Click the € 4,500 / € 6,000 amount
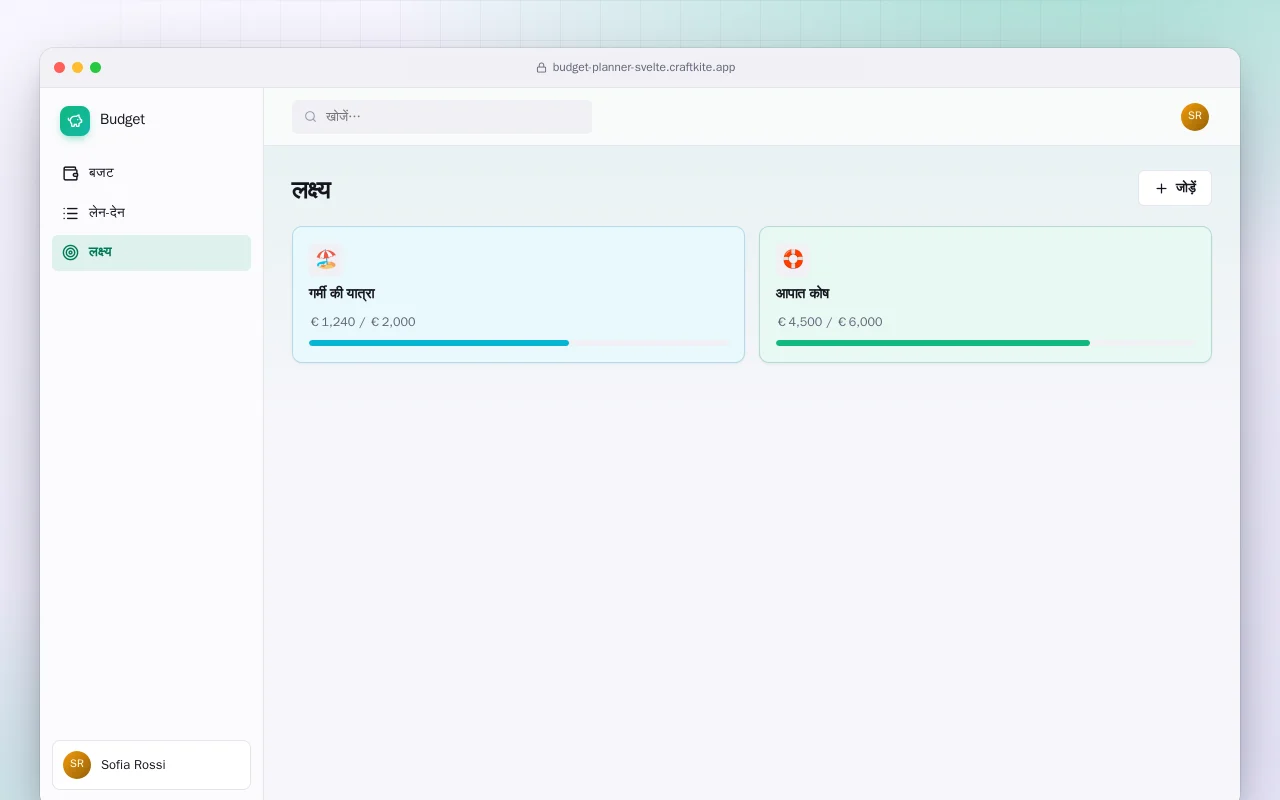 tap(830, 322)
